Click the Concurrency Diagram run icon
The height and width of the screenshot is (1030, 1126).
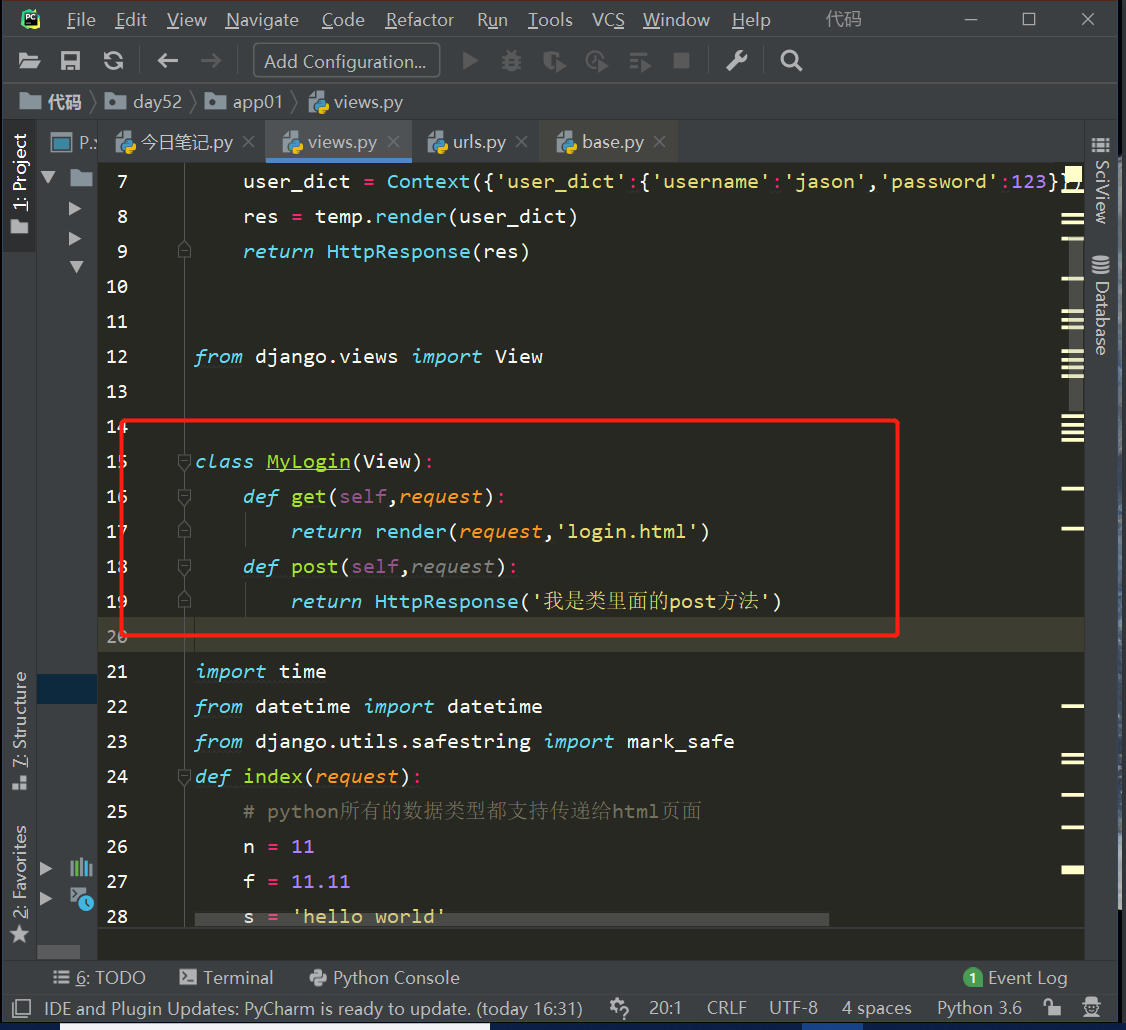tap(640, 61)
